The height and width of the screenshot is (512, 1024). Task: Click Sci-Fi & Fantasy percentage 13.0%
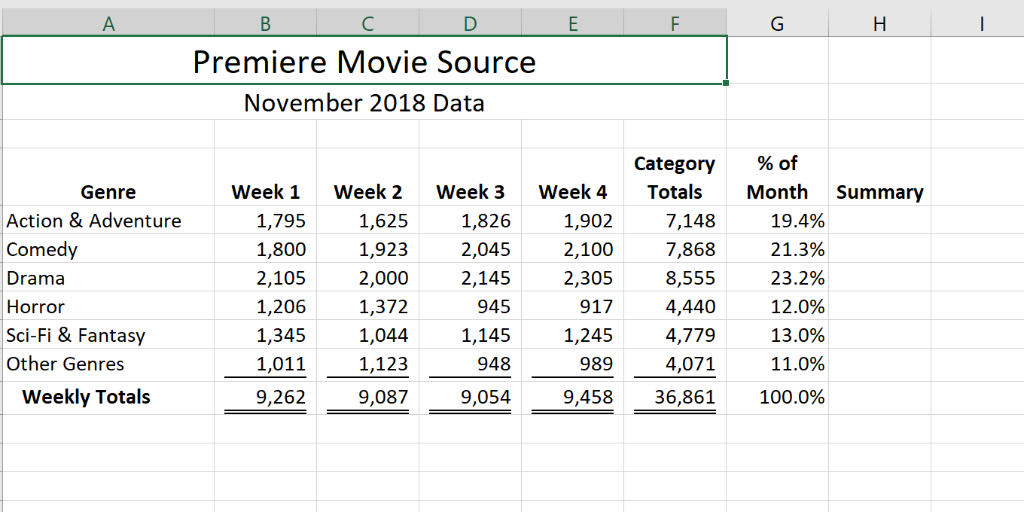[777, 334]
